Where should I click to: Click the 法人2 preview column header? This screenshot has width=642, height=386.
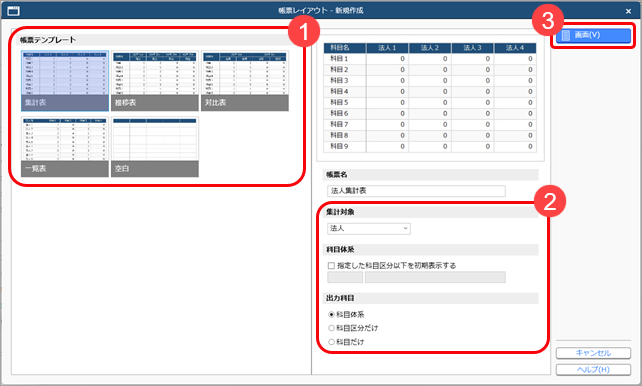pos(430,48)
